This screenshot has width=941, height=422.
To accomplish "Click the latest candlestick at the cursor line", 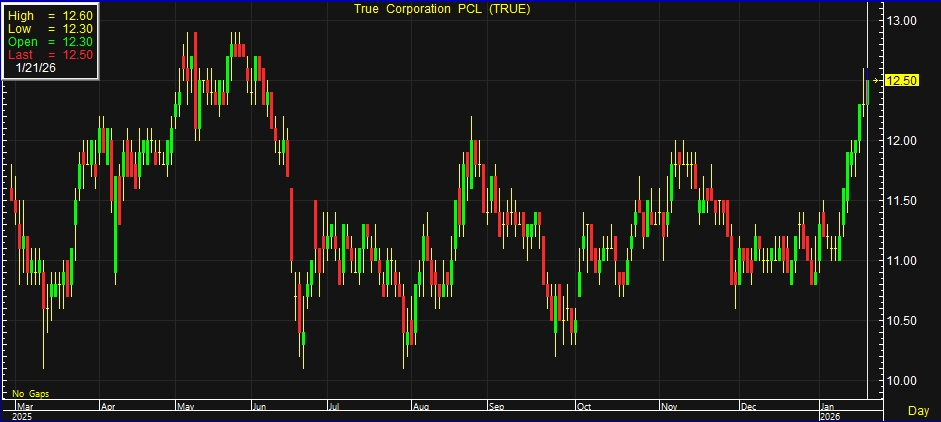I will tap(866, 86).
